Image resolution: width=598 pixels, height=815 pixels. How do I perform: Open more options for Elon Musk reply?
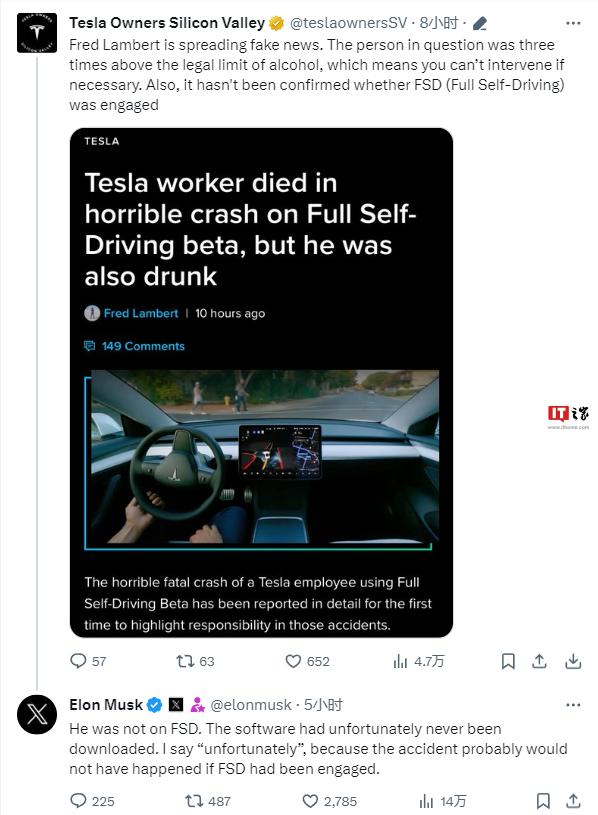[x=573, y=705]
